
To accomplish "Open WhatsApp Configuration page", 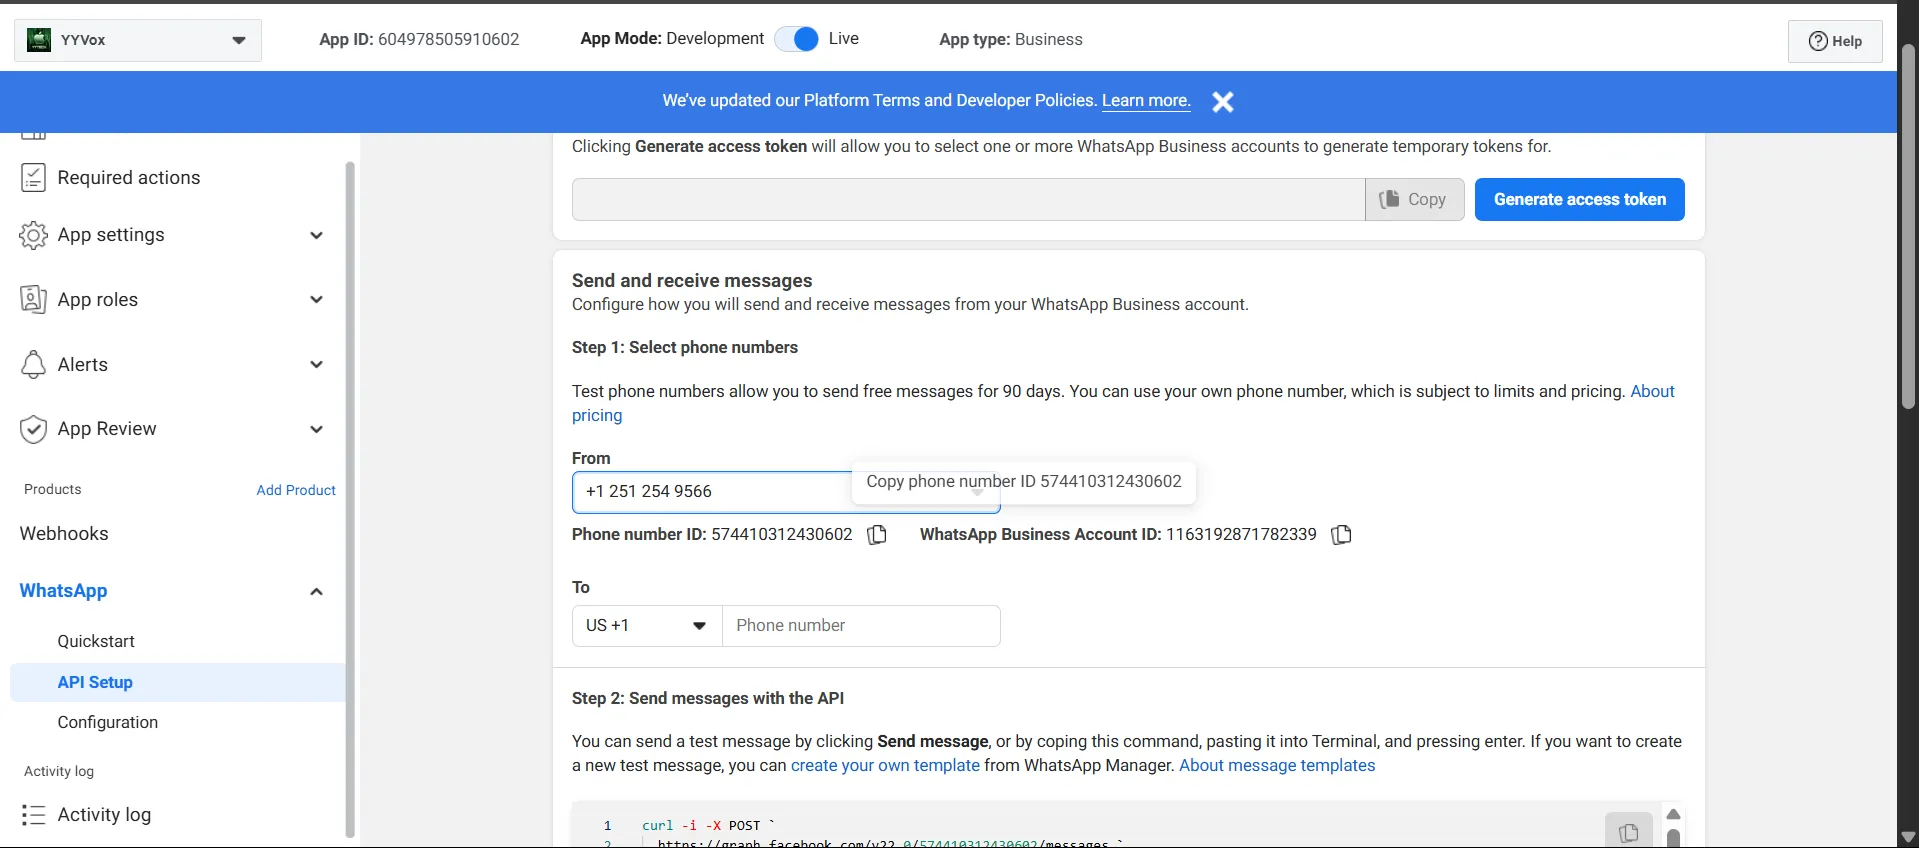I will tap(108, 723).
